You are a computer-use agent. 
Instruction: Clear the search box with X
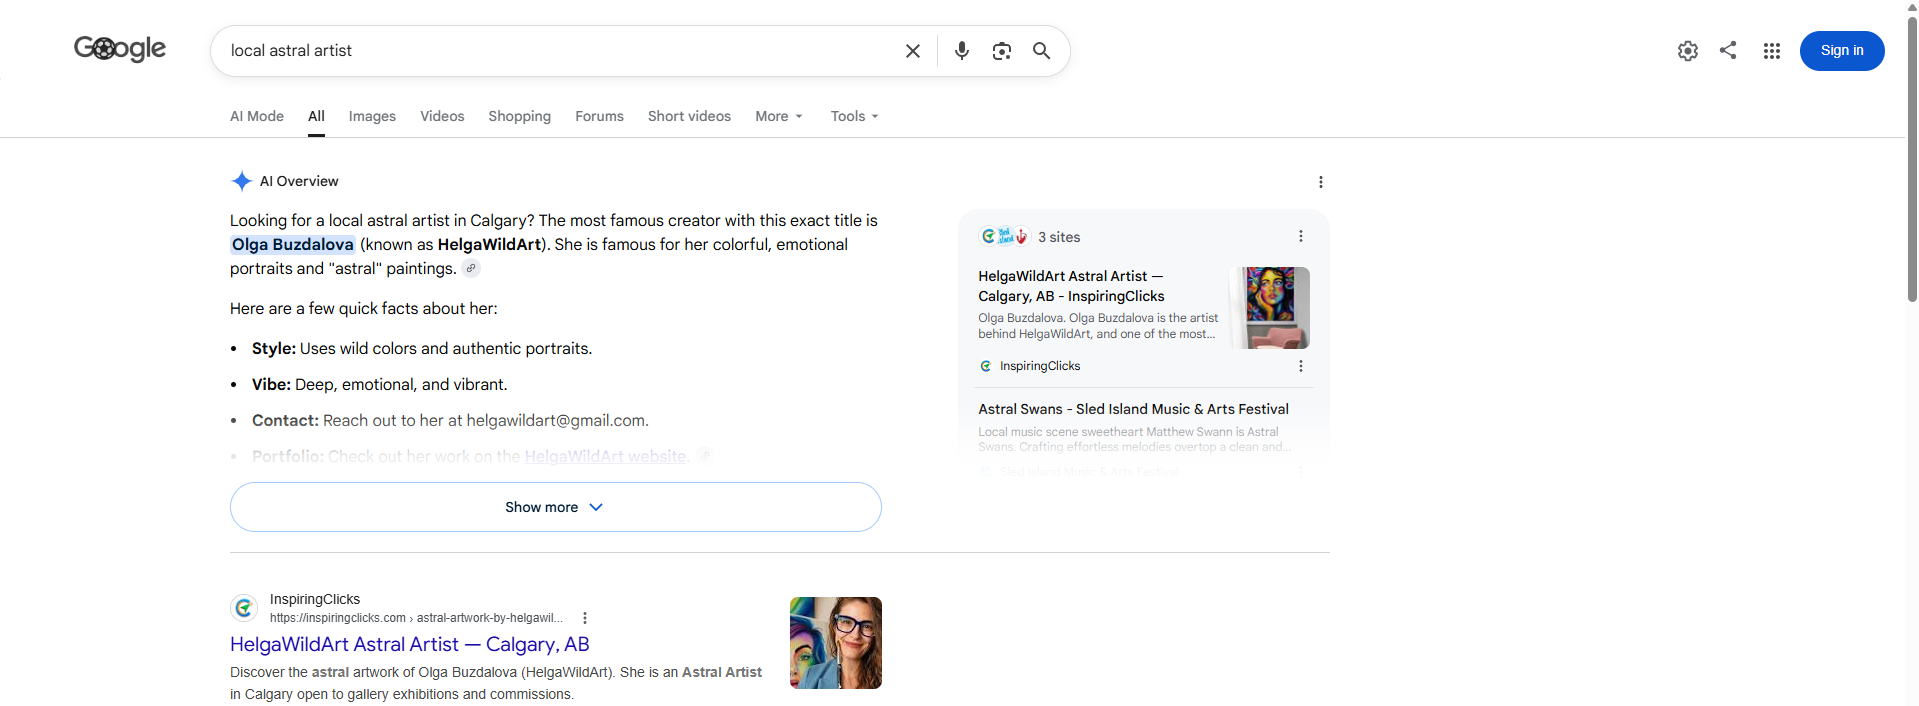click(x=913, y=51)
